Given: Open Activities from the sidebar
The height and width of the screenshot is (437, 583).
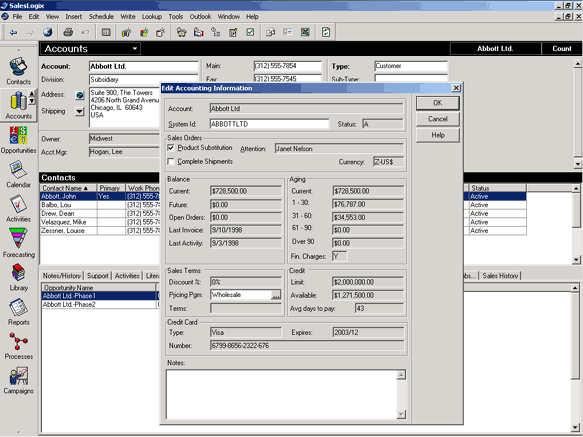Looking at the screenshot, I should (18, 209).
